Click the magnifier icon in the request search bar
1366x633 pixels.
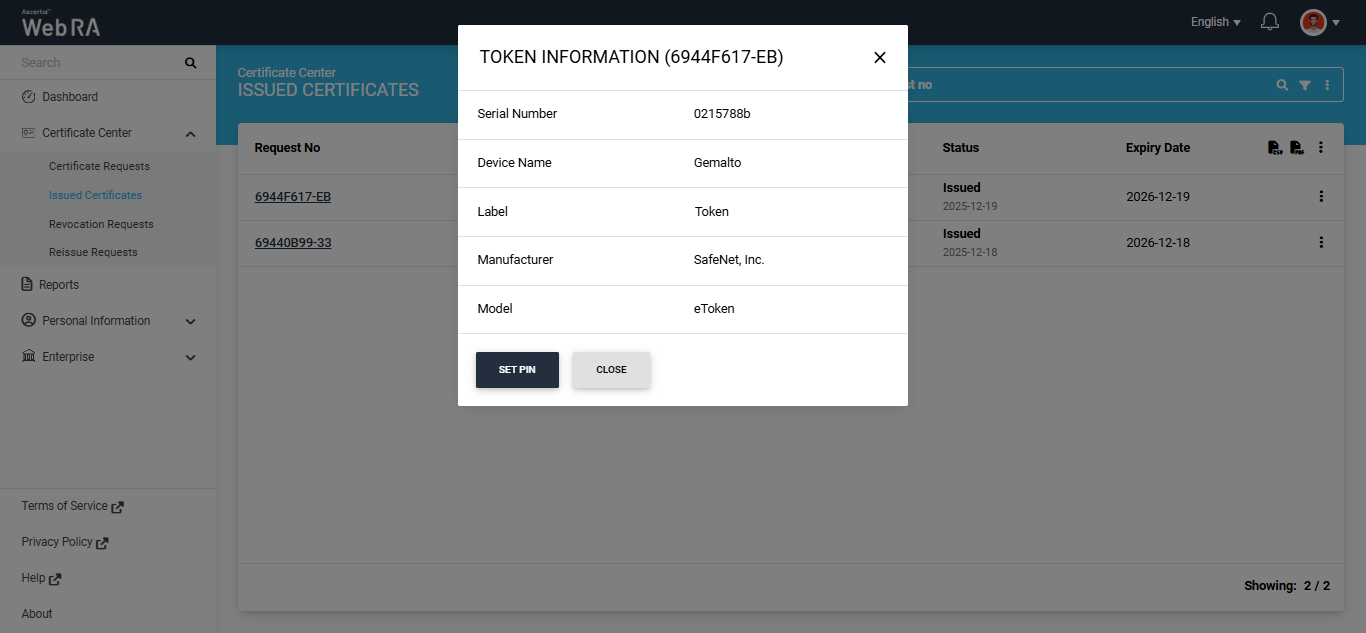[x=1282, y=86]
